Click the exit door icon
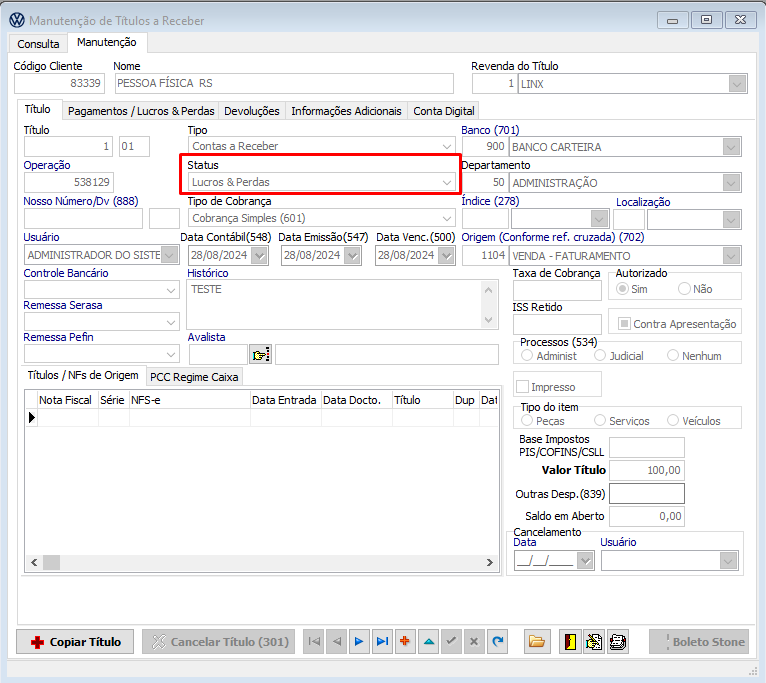Viewport: 766px width, 683px height. tap(569, 642)
